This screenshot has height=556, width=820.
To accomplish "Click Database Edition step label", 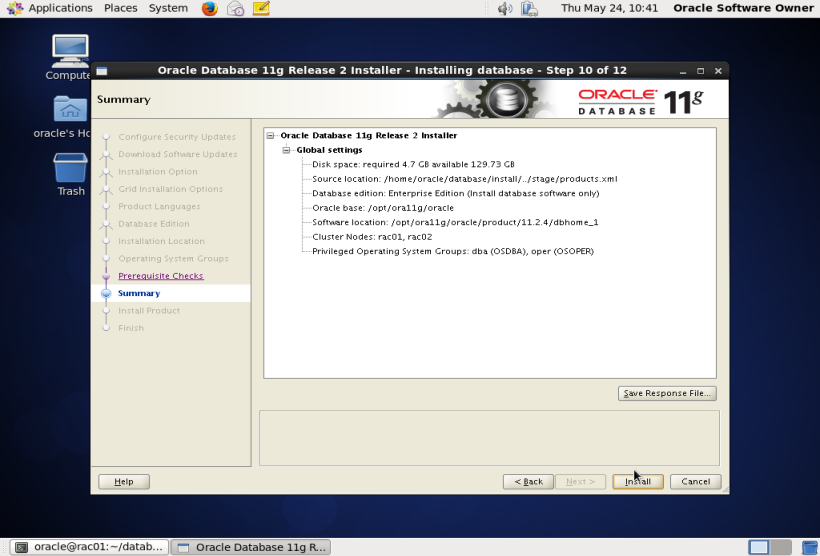I will click(x=154, y=224).
